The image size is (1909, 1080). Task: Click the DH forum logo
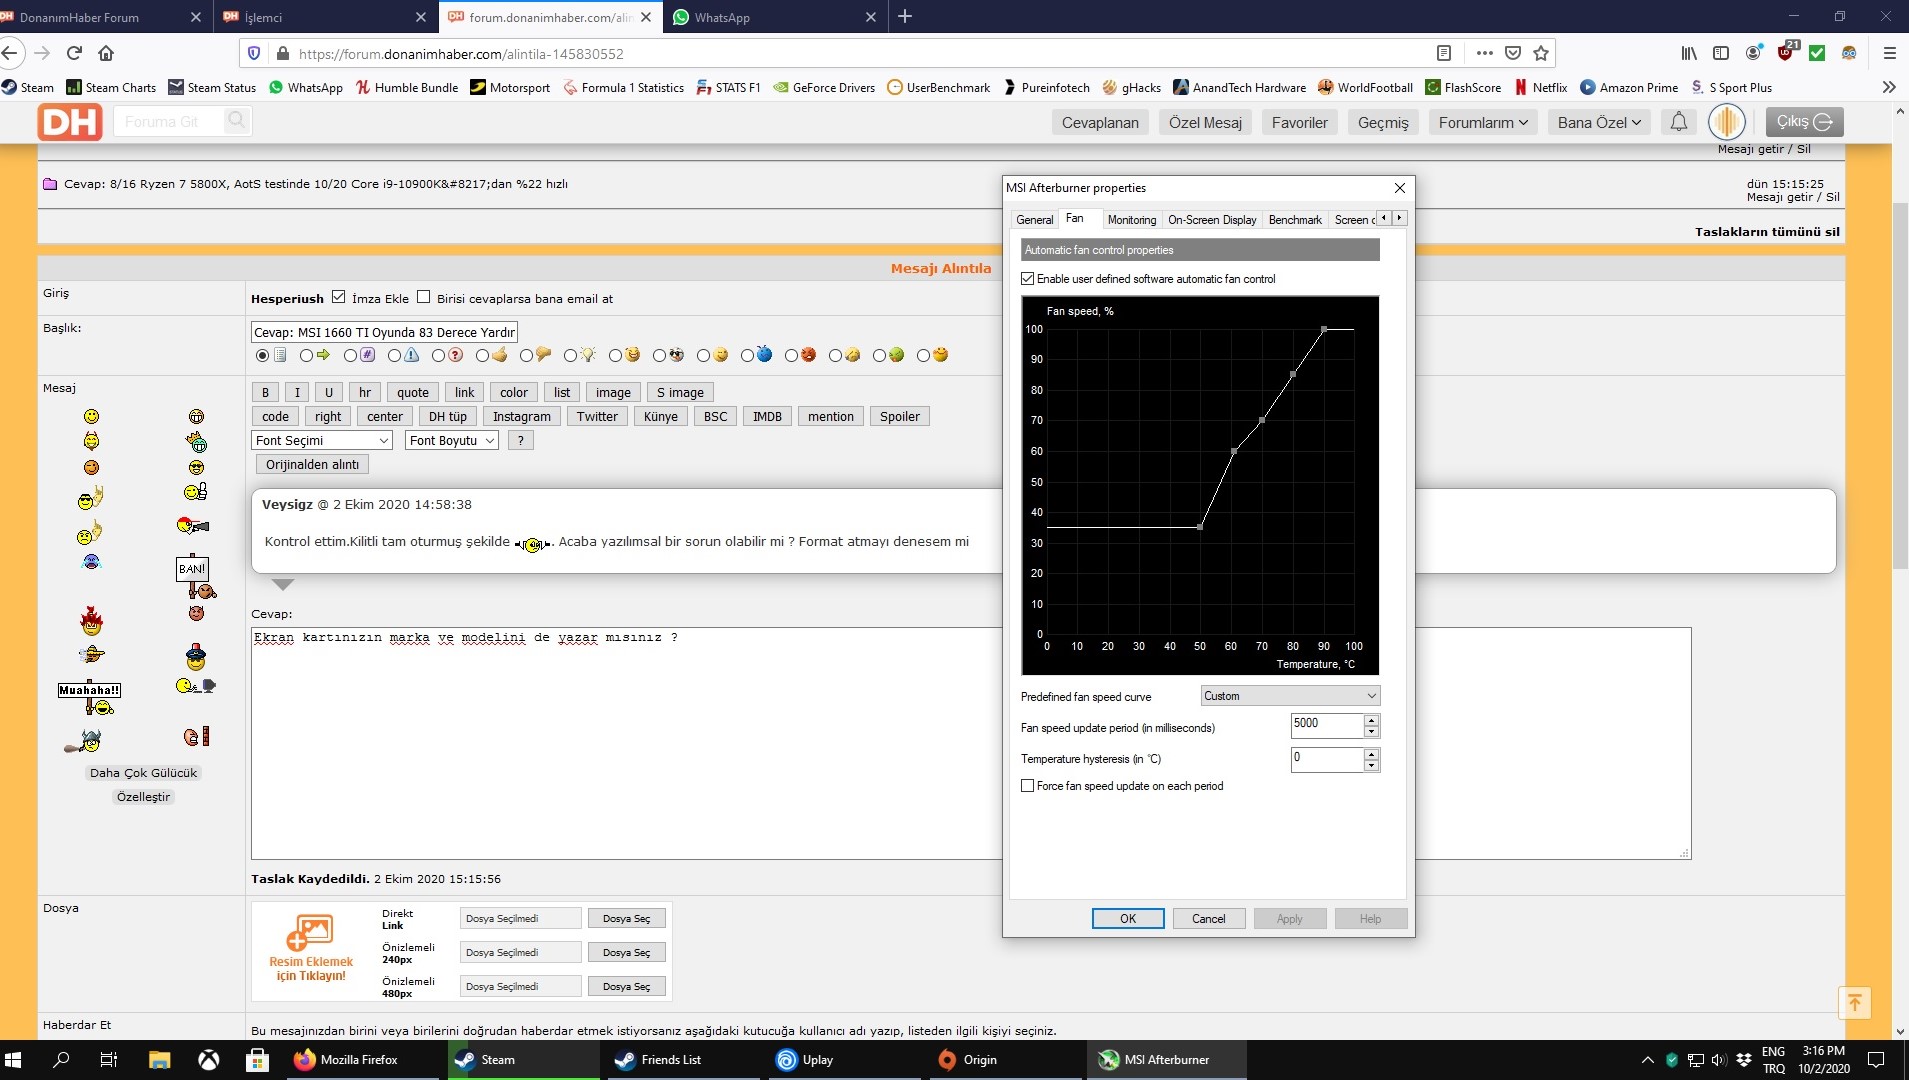70,122
